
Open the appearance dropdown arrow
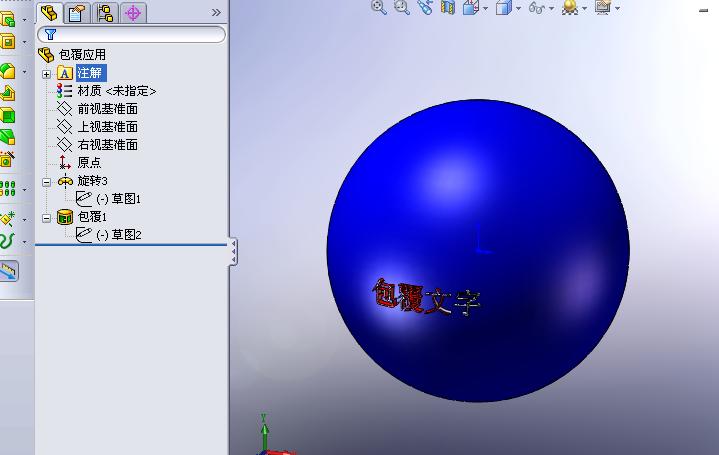pos(584,8)
